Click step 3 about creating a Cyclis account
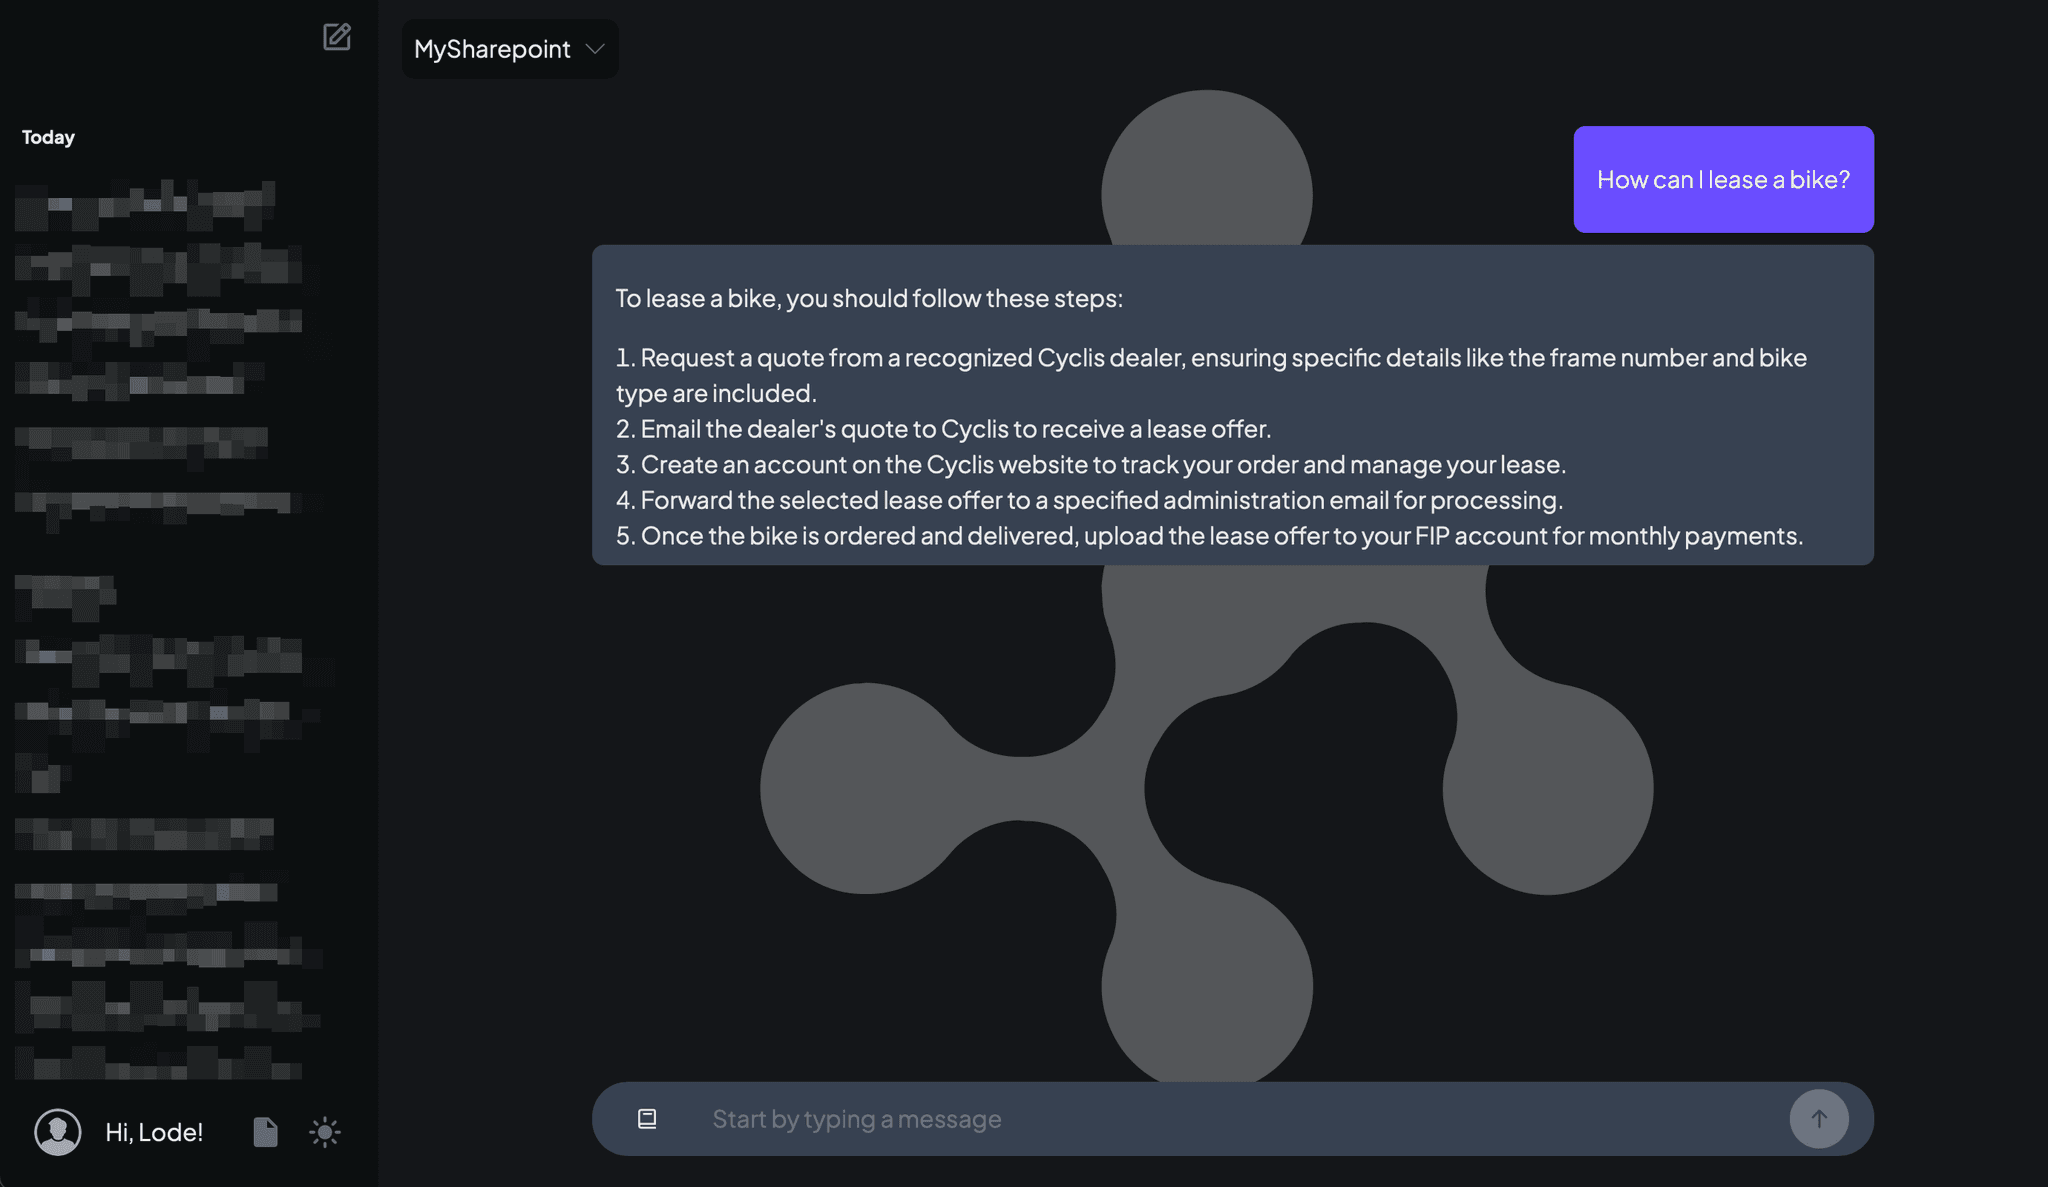 coord(1090,464)
